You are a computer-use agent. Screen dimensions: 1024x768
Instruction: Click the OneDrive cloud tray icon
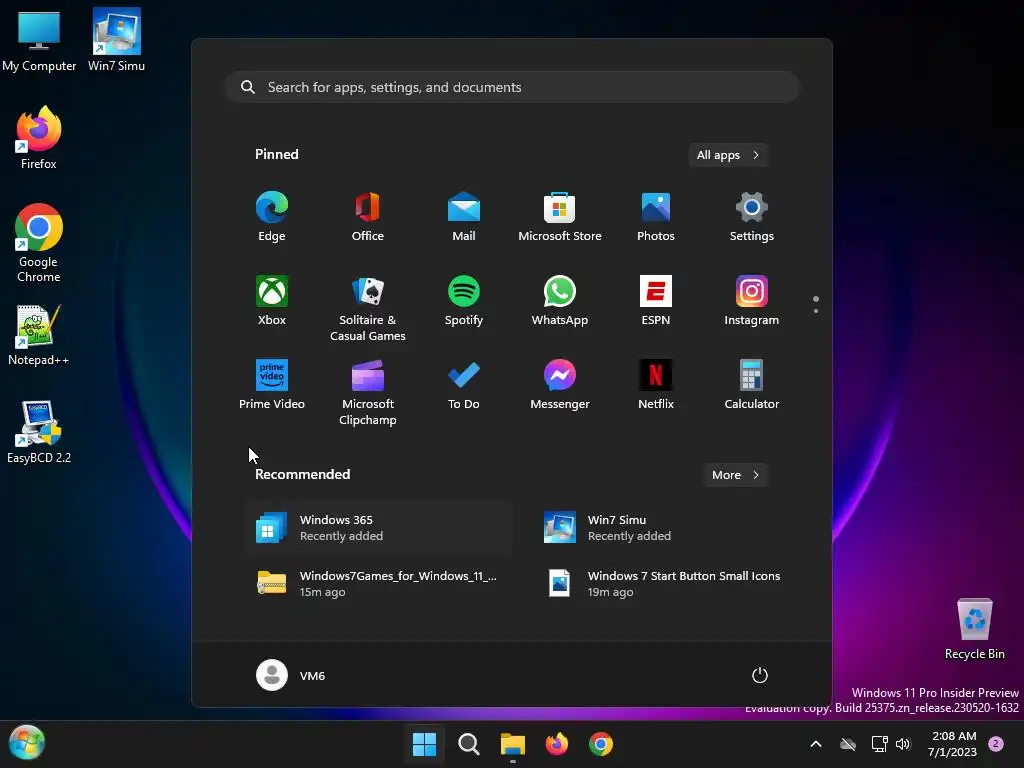(848, 744)
